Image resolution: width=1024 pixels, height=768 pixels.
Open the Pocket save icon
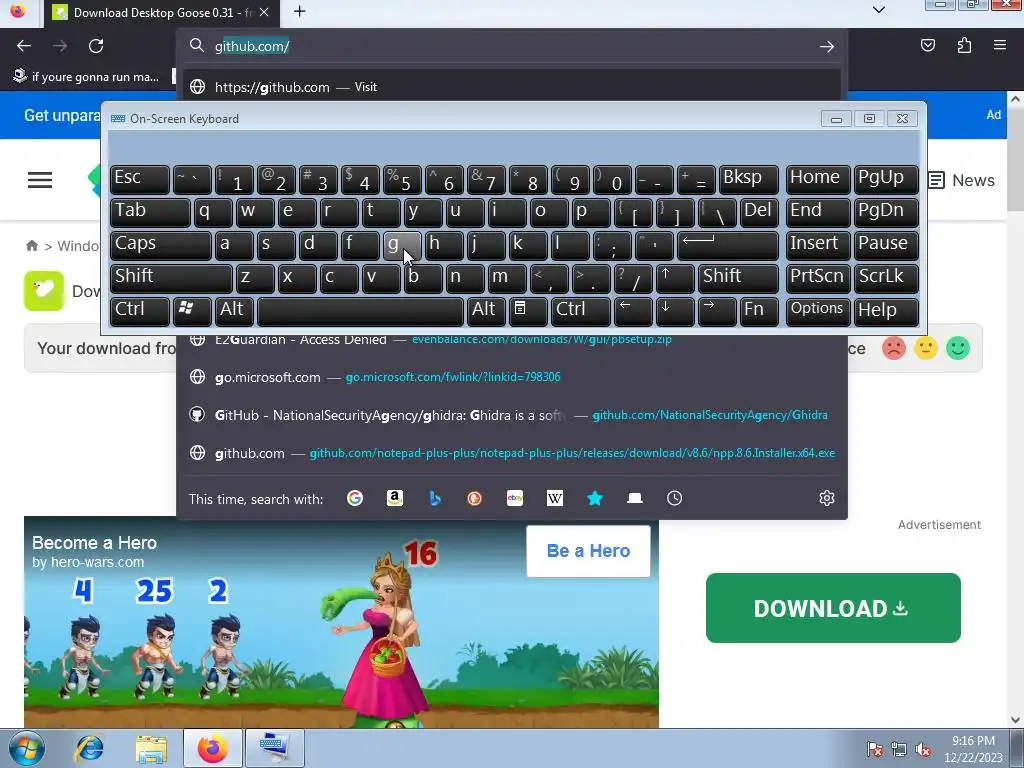coord(927,45)
